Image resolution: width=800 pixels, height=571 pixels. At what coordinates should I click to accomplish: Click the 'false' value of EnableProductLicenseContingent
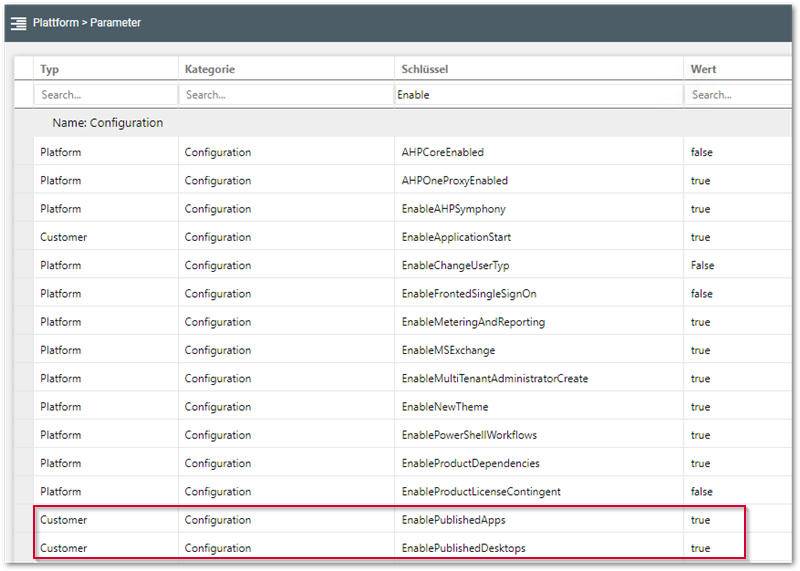pyautogui.click(x=702, y=491)
